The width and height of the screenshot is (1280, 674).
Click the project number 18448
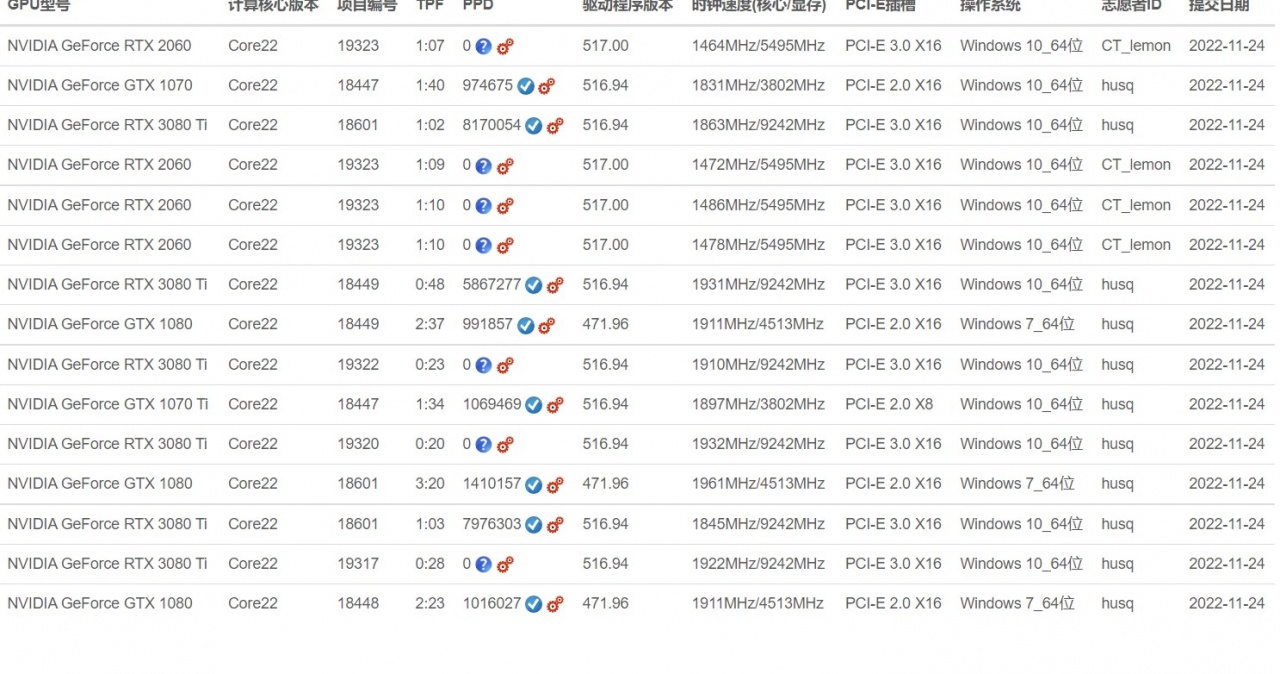tap(358, 603)
